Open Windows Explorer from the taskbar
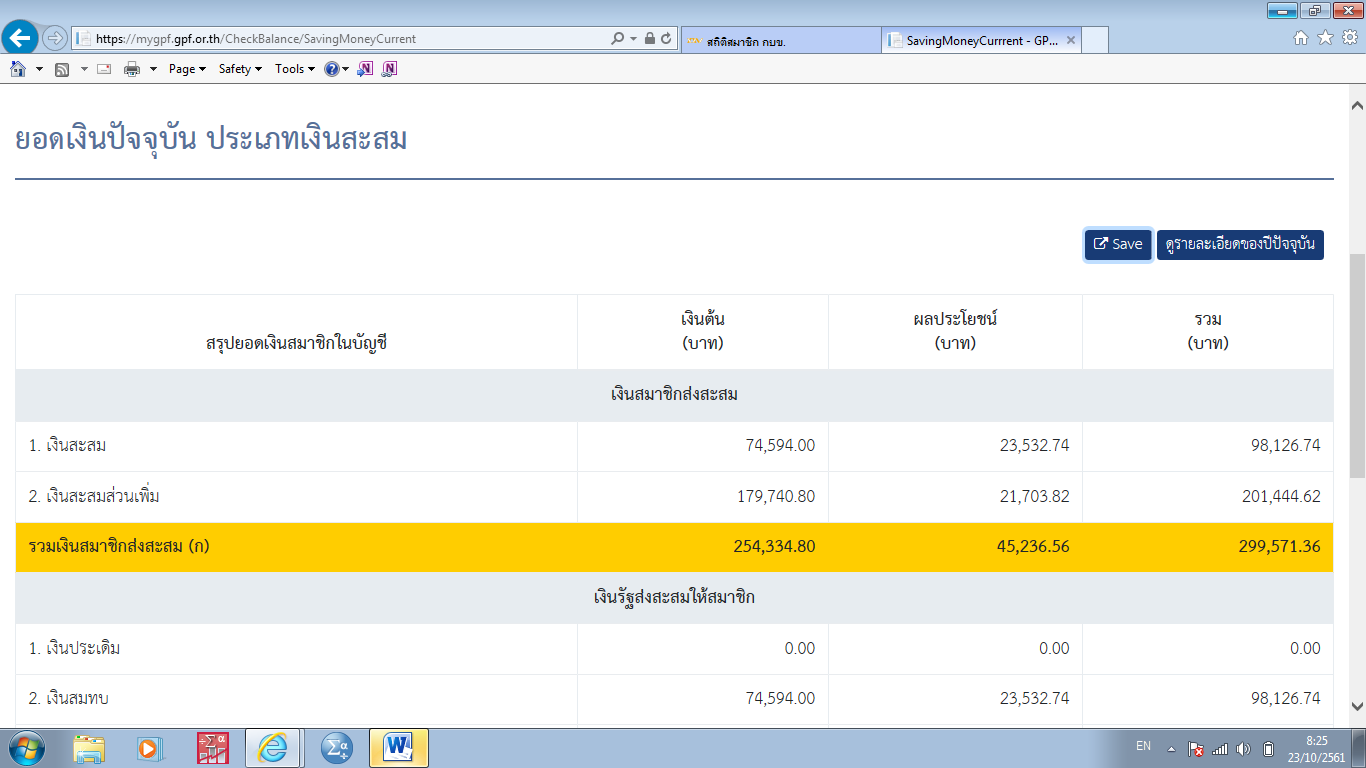Screen dimensions: 1366x768 coord(89,747)
